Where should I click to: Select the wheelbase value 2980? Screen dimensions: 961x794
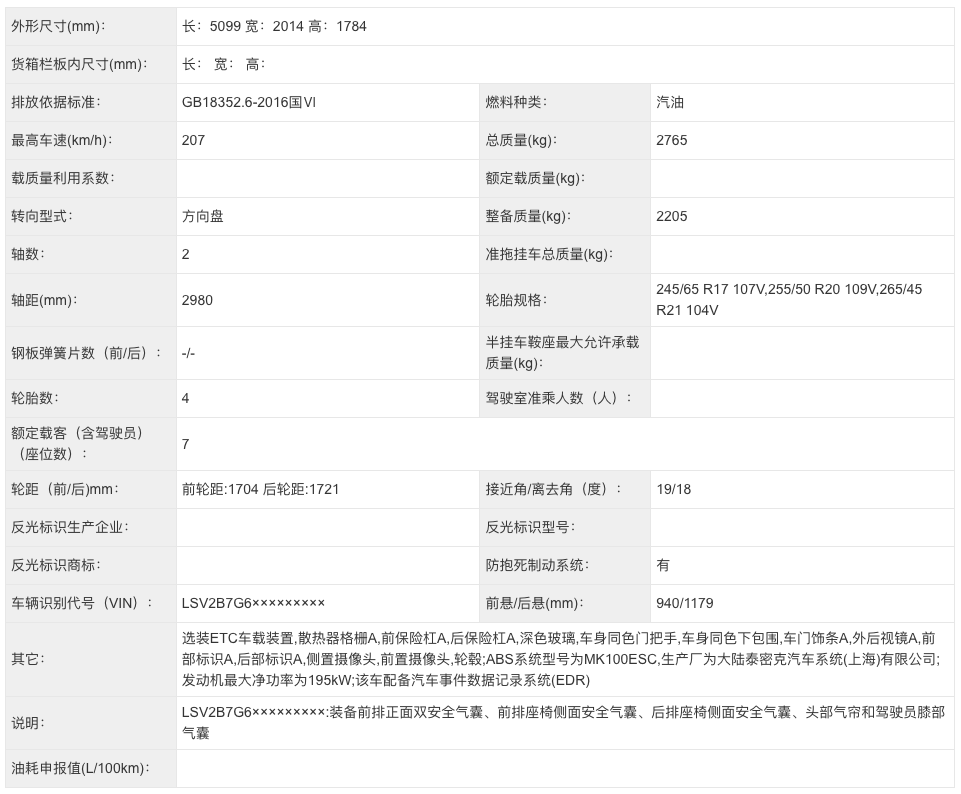197,300
